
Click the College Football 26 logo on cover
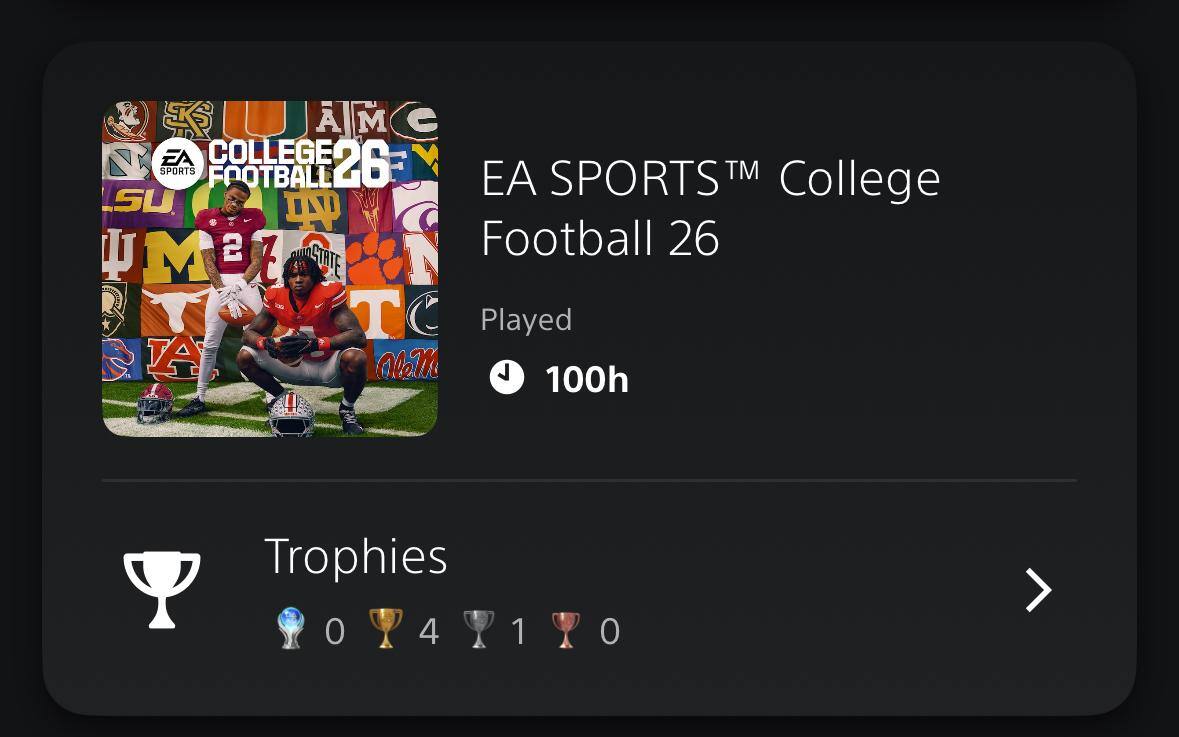[298, 163]
